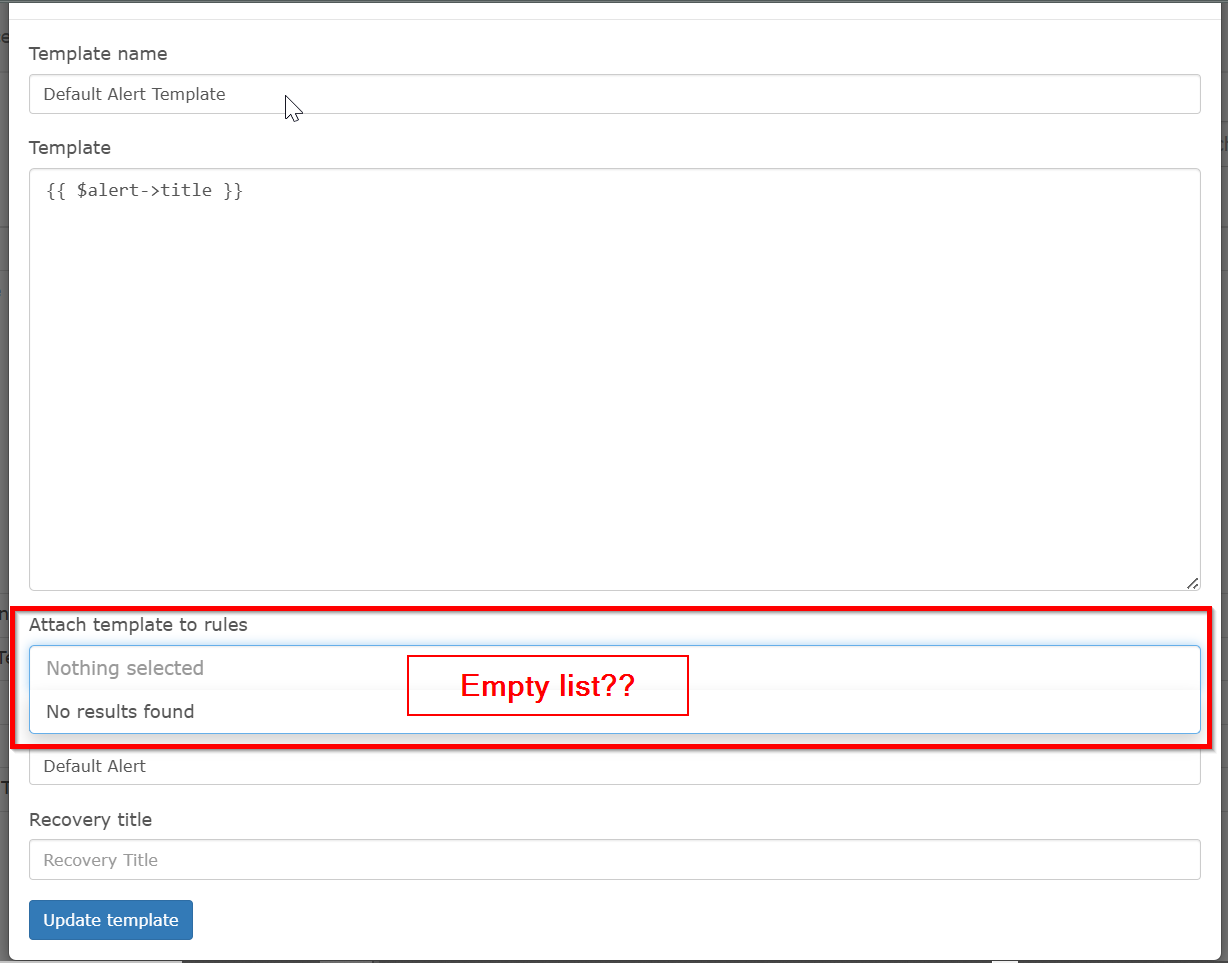This screenshot has height=963, width=1228.
Task: Click the 'Default Alert' title field
Action: 614,766
